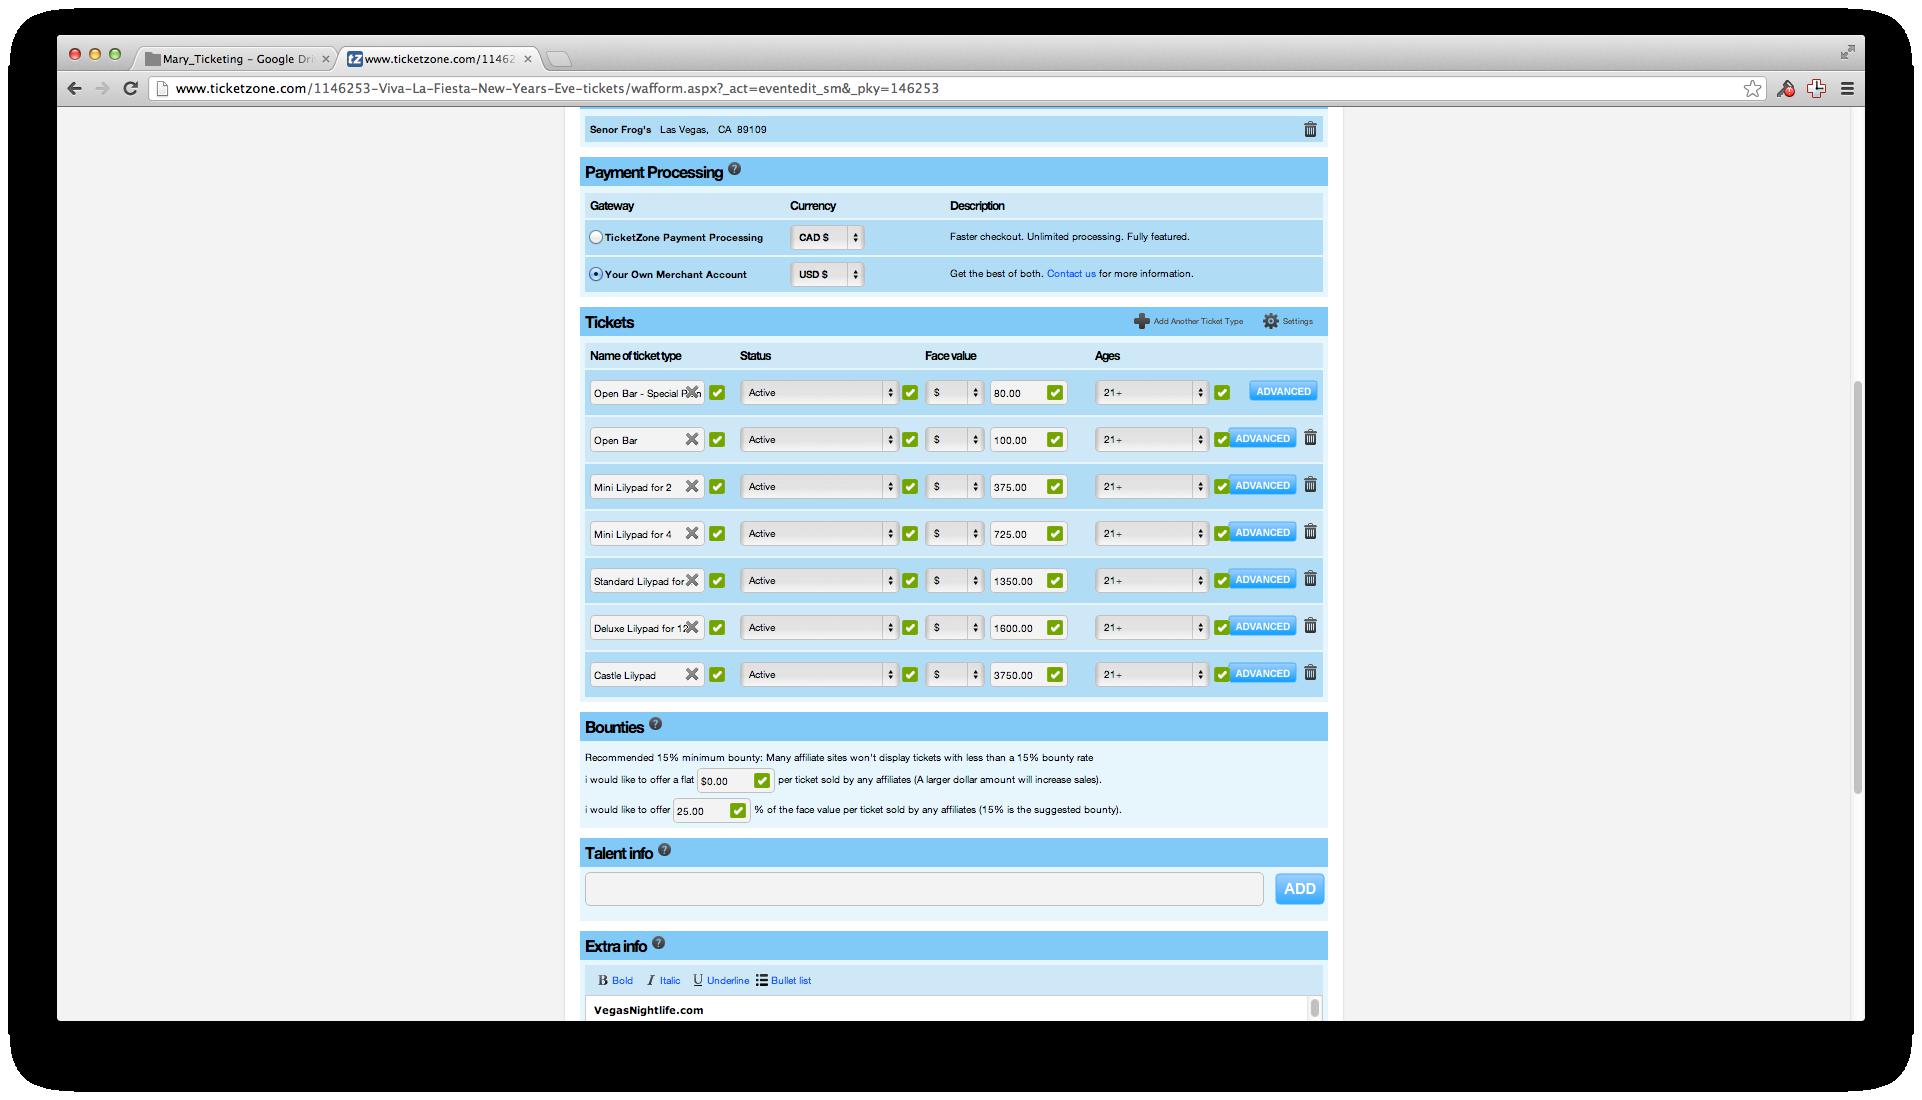Open the USD $ currency dropdown
The image size is (1922, 1100).
pos(826,274)
